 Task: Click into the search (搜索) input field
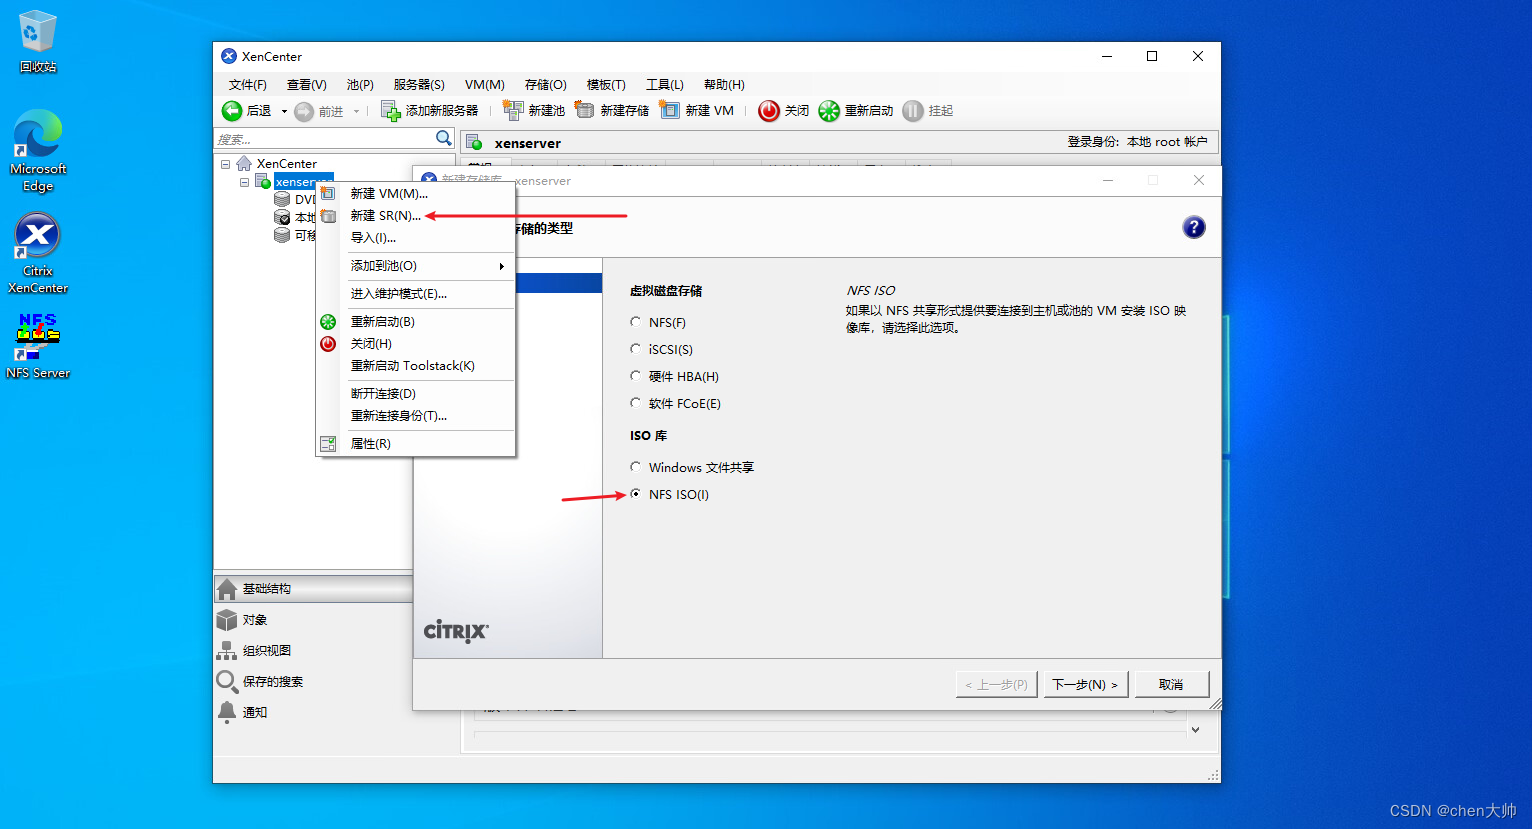coord(324,139)
